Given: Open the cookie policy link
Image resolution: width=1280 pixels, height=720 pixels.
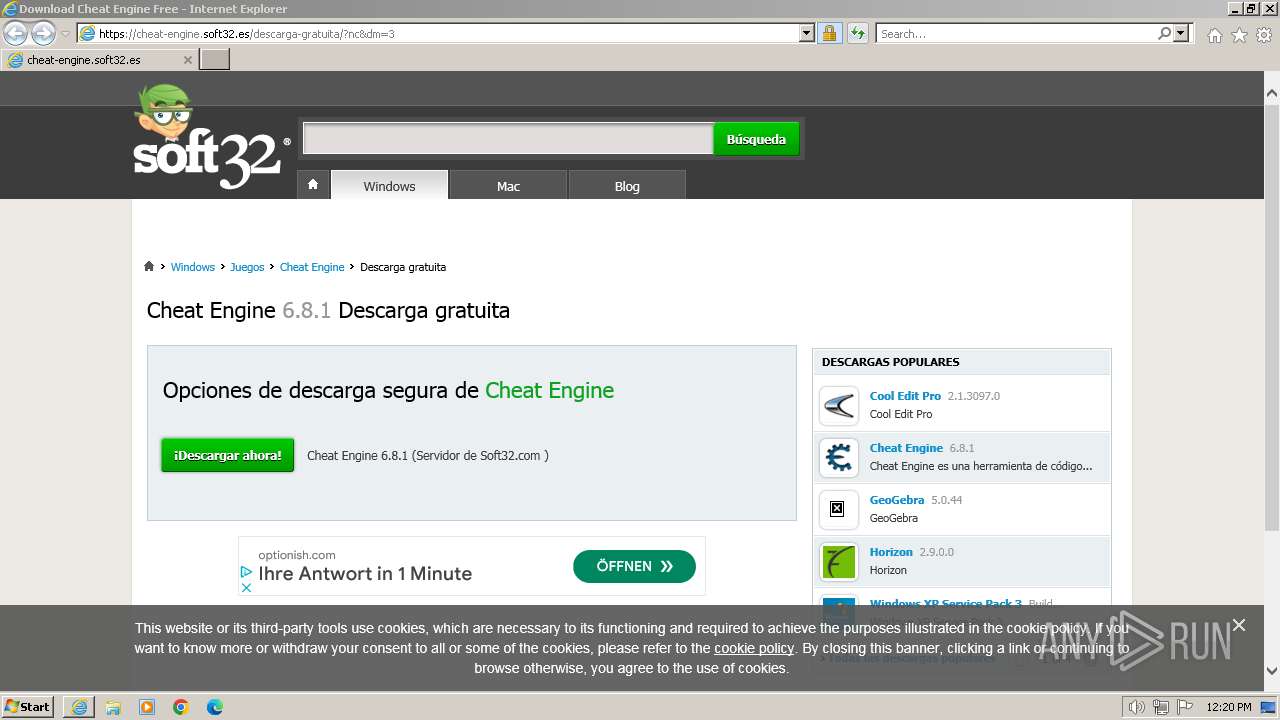Looking at the screenshot, I should [x=754, y=648].
